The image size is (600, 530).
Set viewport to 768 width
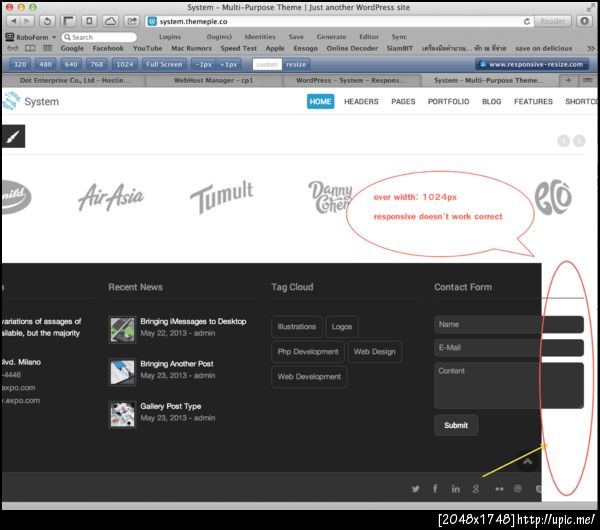click(x=97, y=64)
